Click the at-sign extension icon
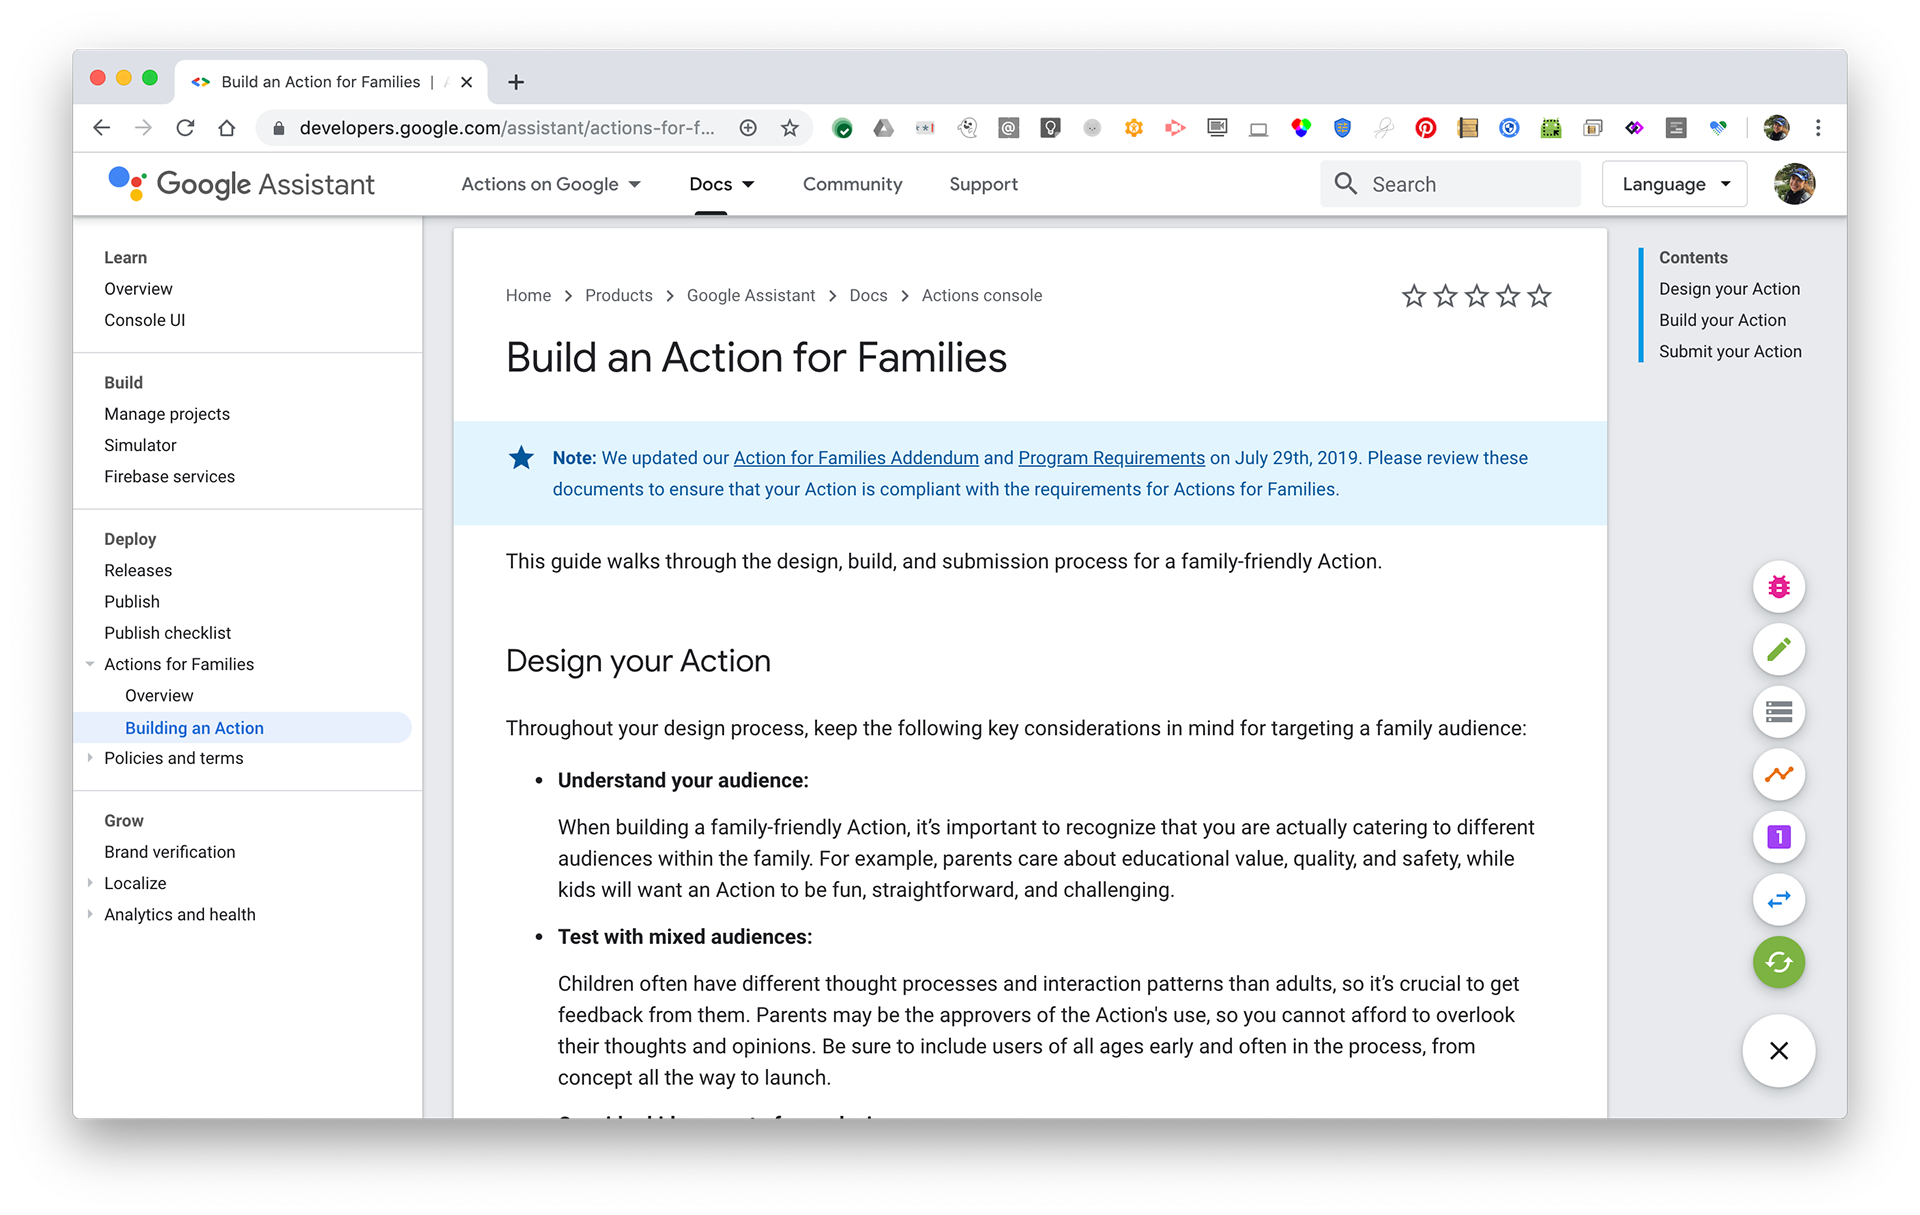Image resolution: width=1920 pixels, height=1215 pixels. click(1008, 128)
